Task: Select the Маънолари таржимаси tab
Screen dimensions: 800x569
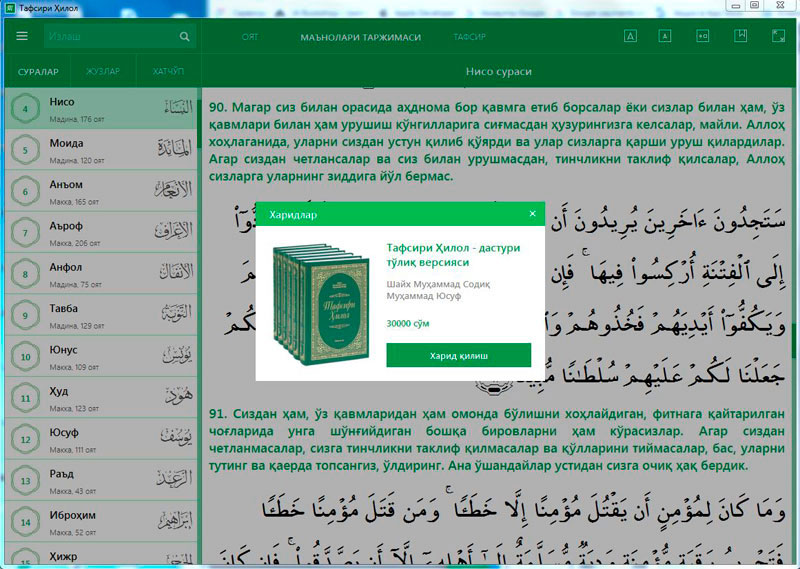Action: (360, 37)
